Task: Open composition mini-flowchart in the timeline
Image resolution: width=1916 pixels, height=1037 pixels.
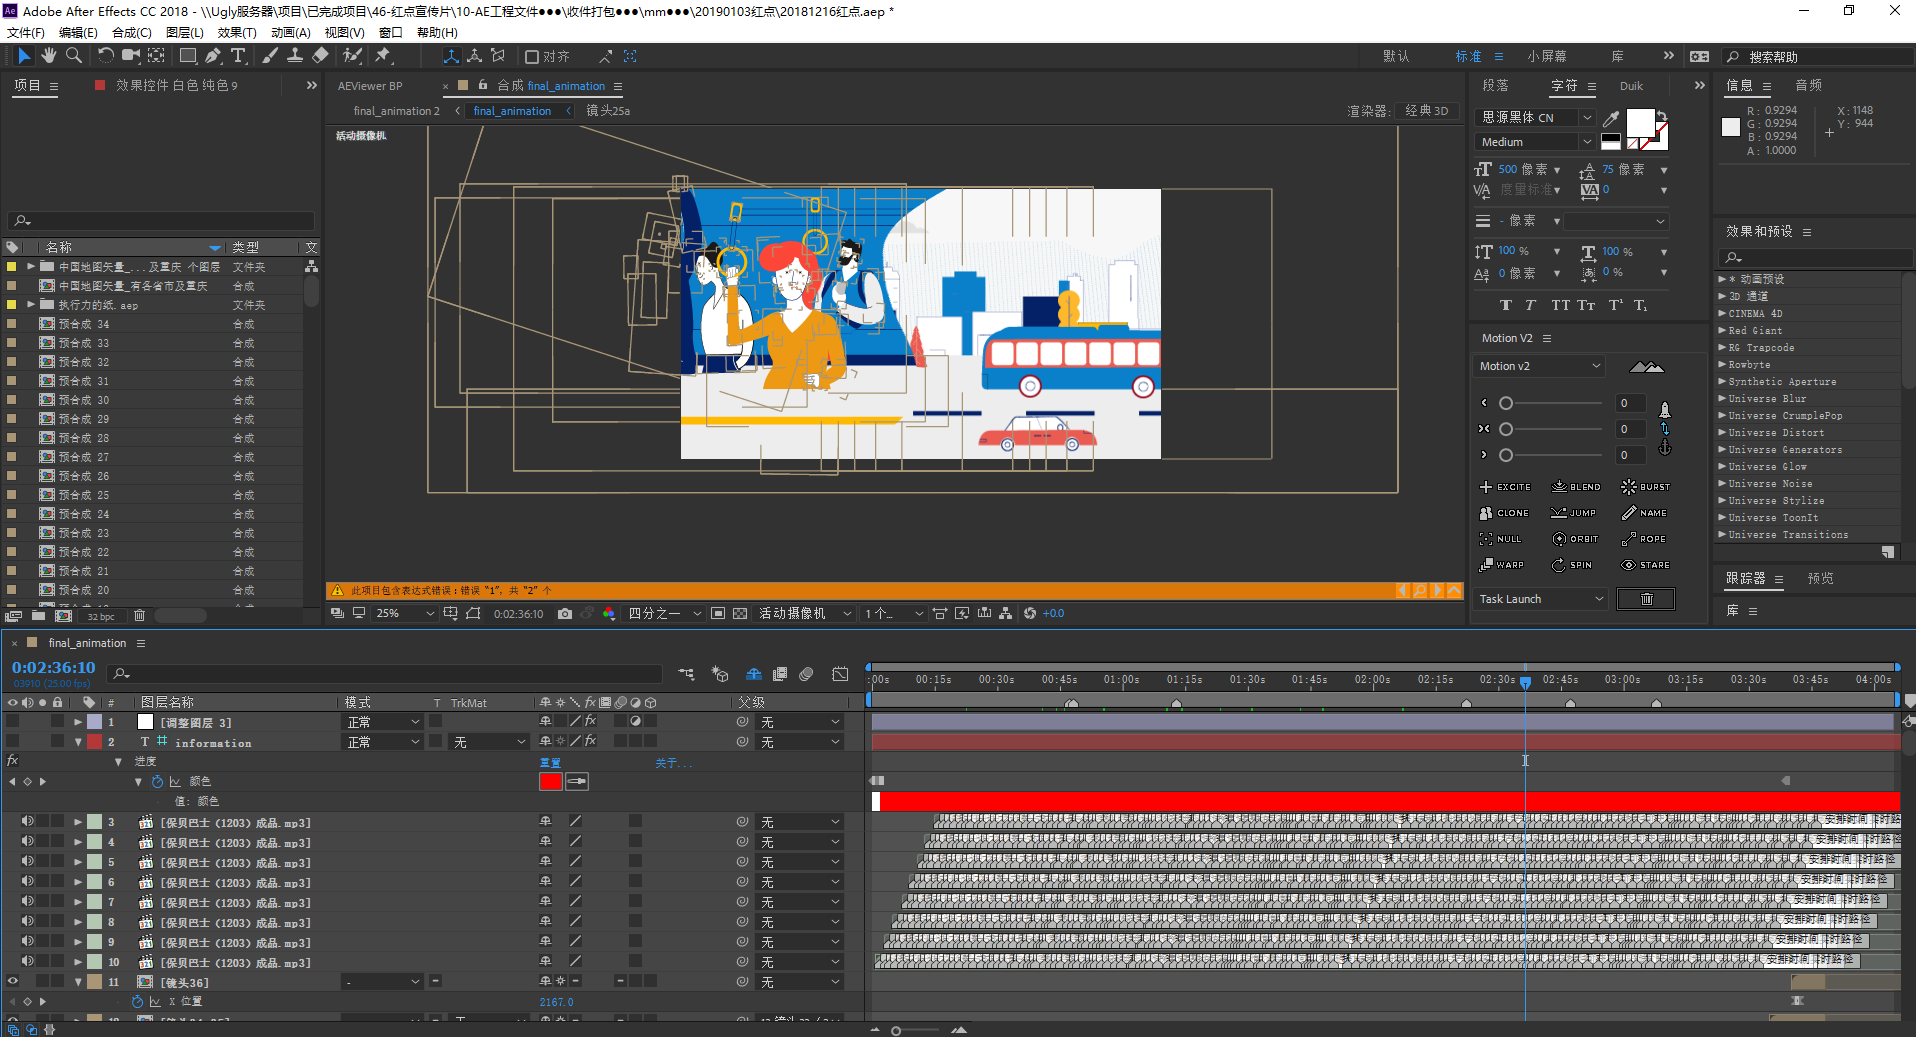Action: pos(686,674)
